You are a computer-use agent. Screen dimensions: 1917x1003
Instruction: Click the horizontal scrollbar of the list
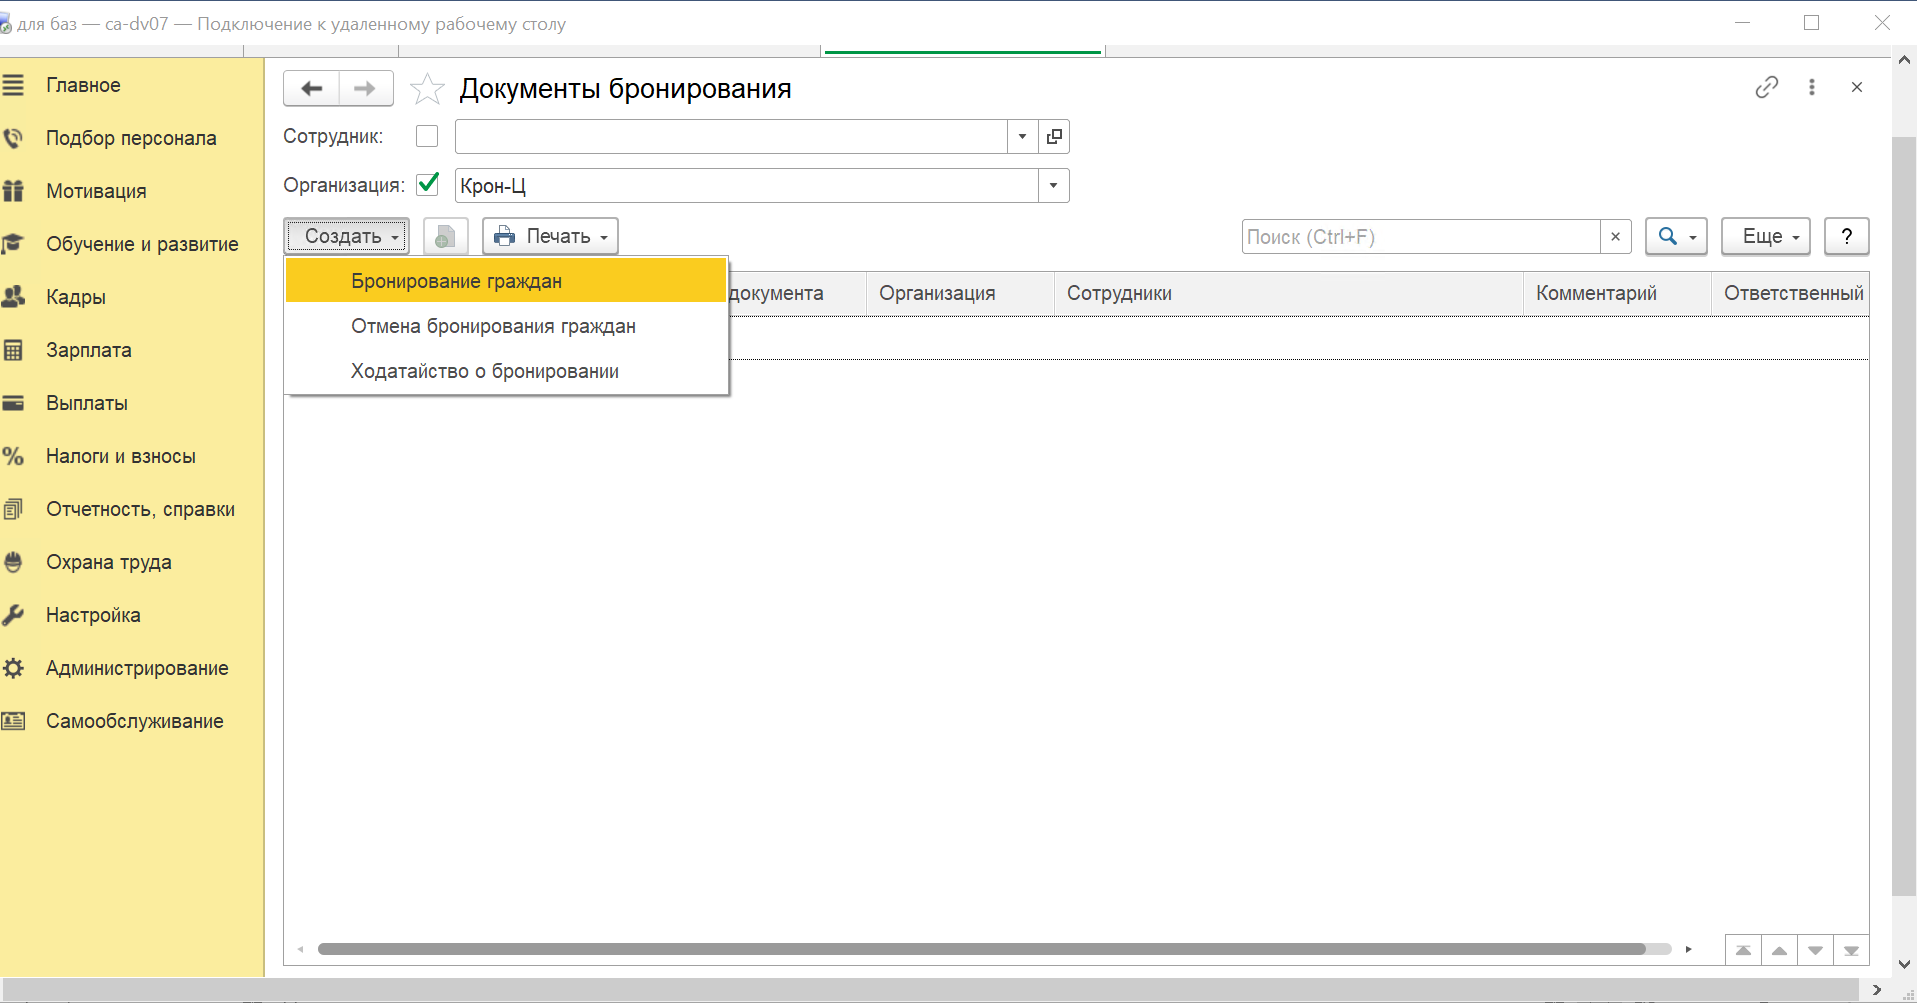(x=980, y=949)
